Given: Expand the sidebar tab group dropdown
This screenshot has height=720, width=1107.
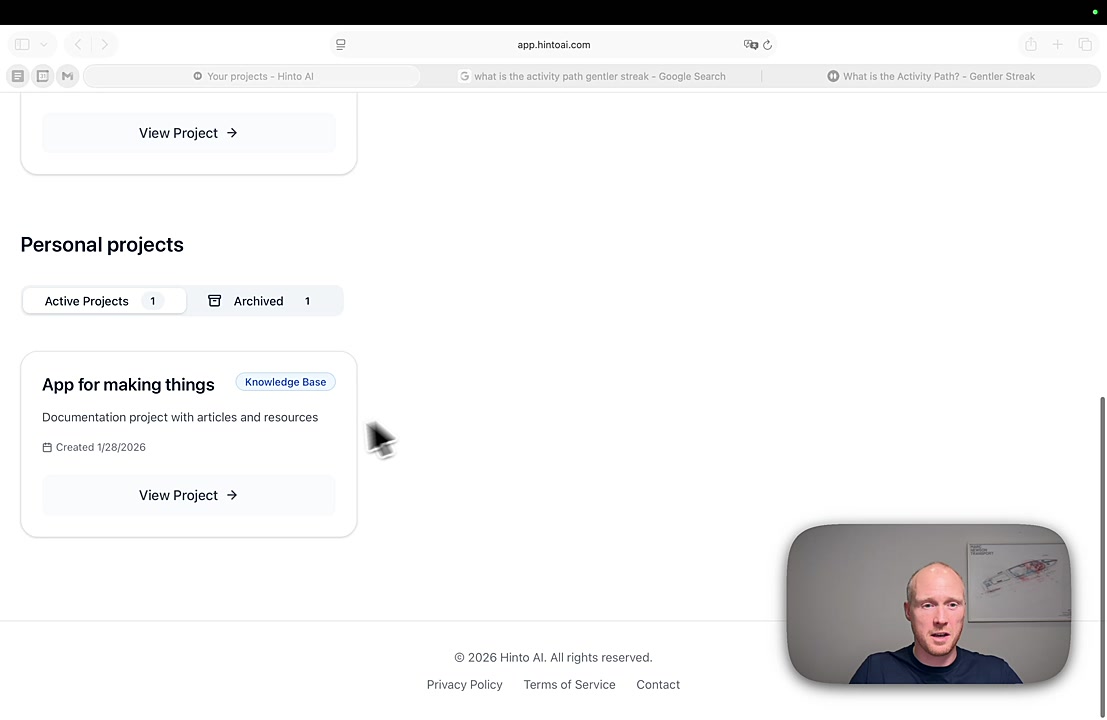Looking at the screenshot, I should (x=43, y=44).
